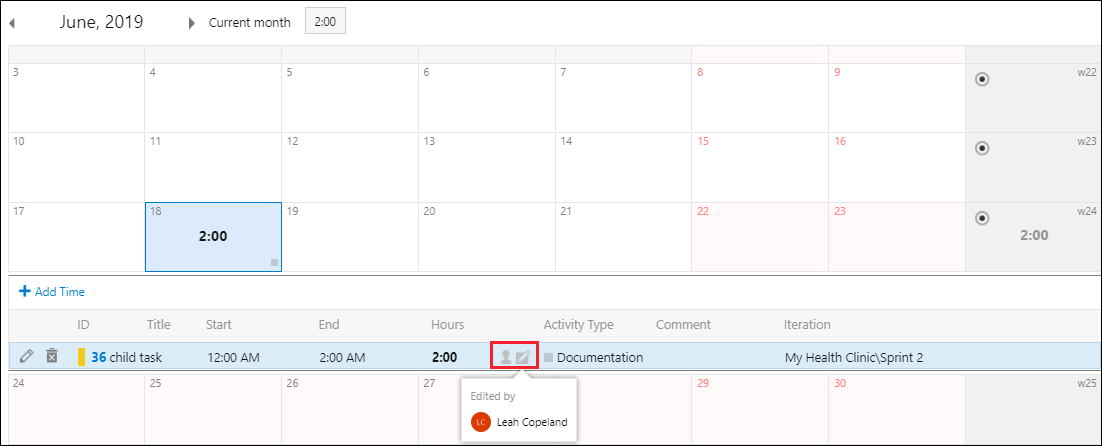Screen dimensions: 1102x446
Task: Click the gray square icon before Documentation
Action: point(548,358)
